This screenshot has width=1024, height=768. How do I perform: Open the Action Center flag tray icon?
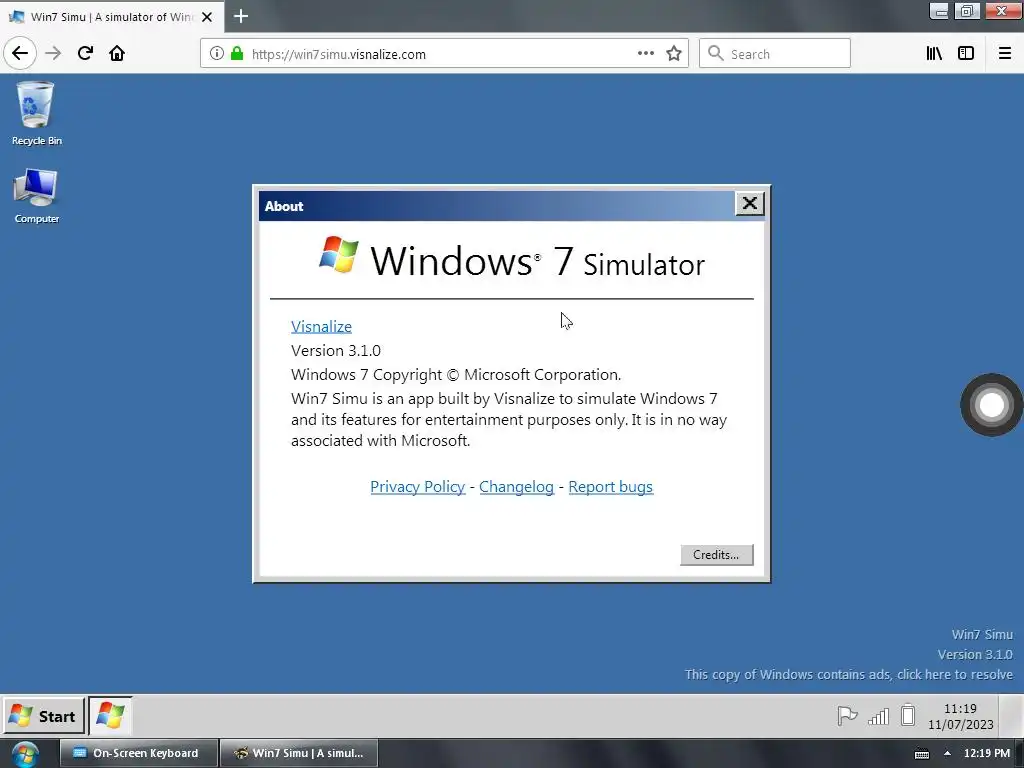coord(847,716)
